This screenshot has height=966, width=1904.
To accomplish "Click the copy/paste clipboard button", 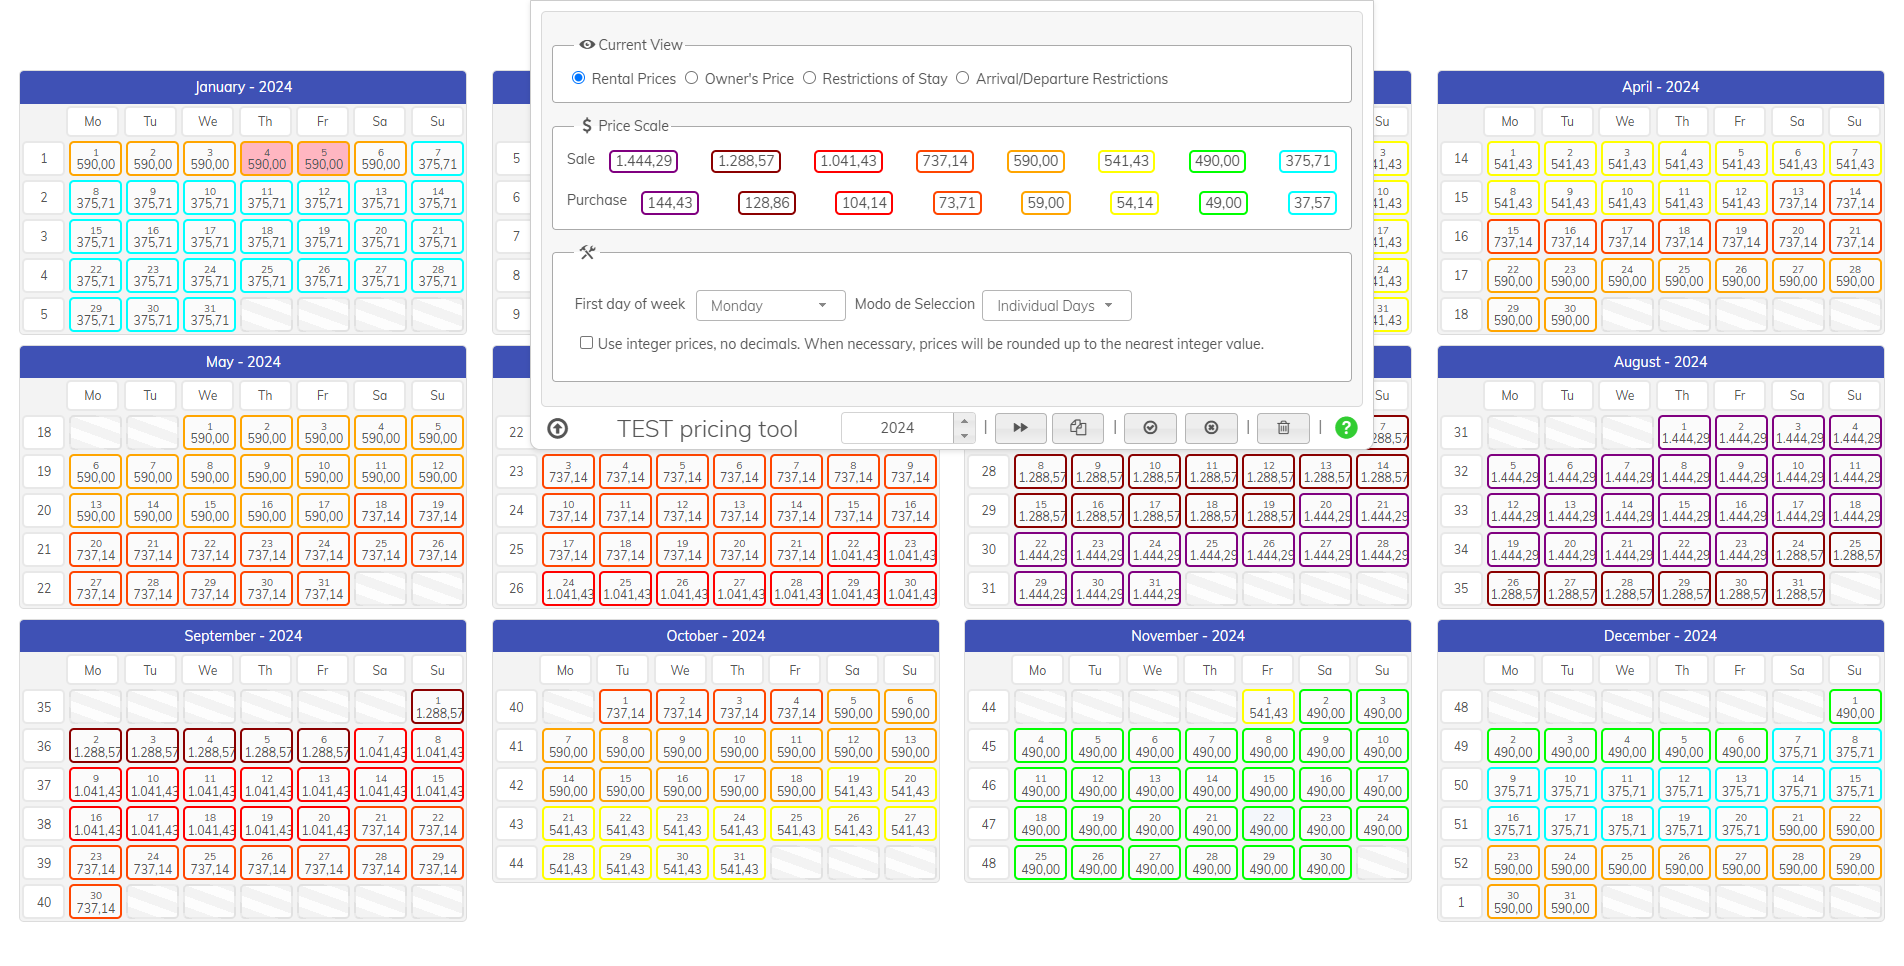I will (1078, 428).
